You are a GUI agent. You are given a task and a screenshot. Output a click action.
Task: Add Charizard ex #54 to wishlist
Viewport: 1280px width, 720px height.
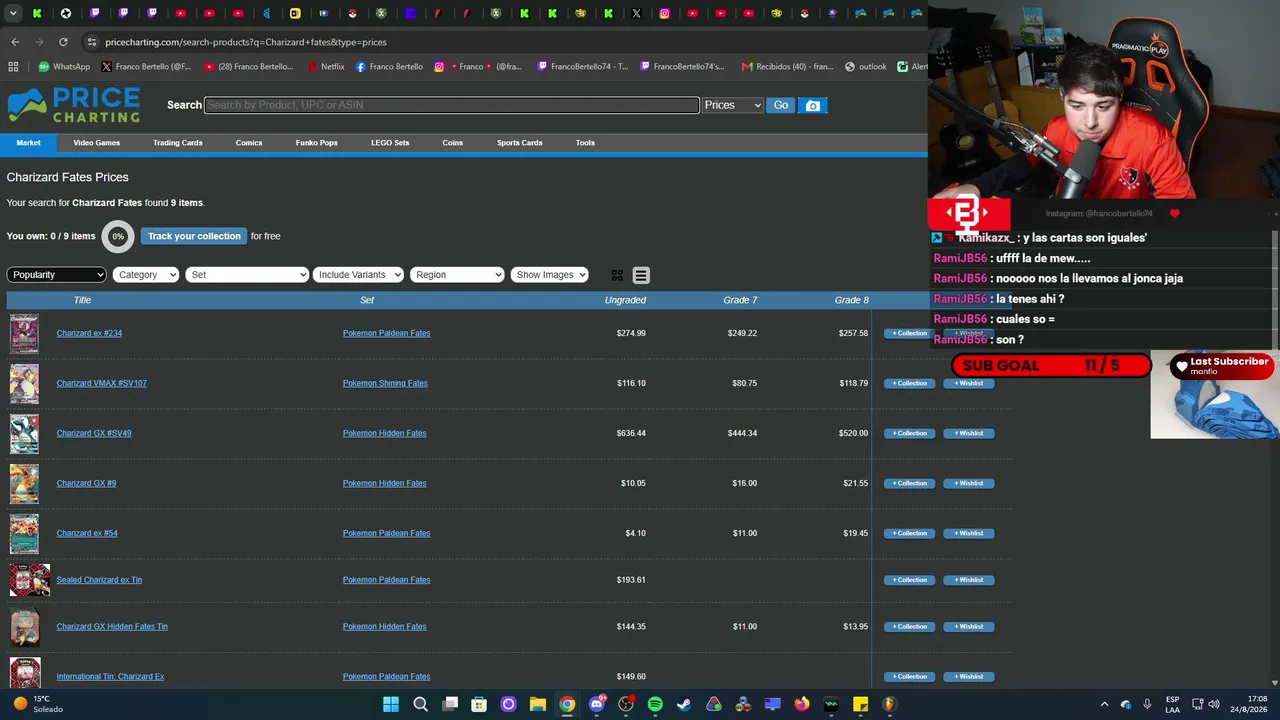(969, 533)
